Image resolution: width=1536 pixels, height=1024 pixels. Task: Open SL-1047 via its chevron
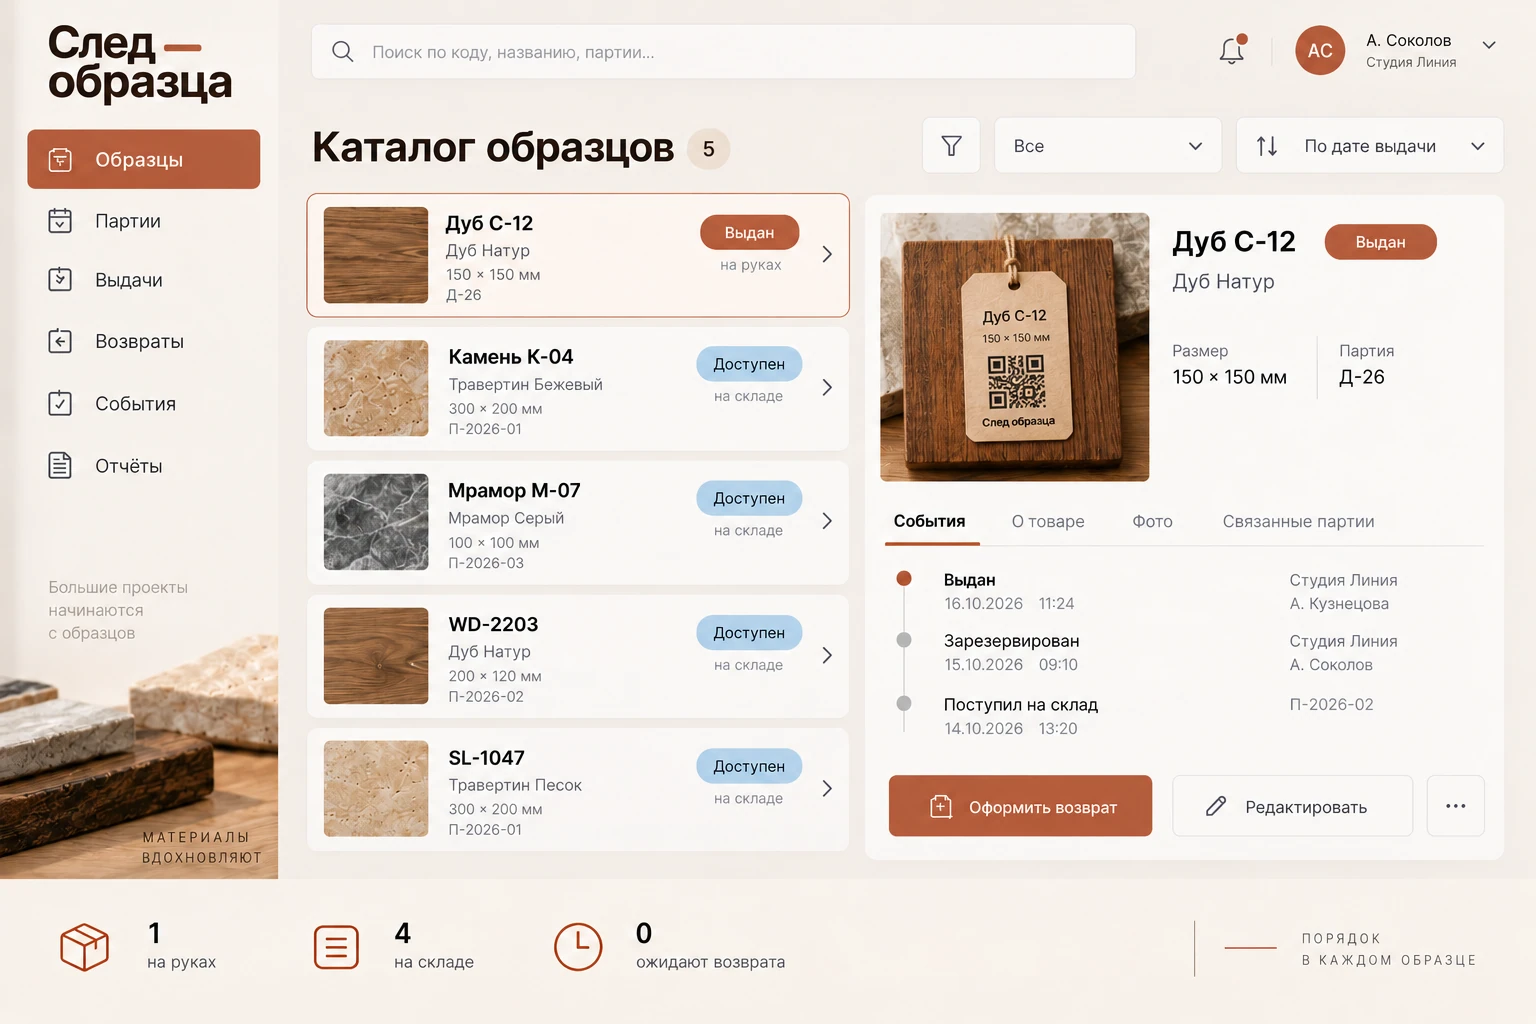(x=827, y=788)
